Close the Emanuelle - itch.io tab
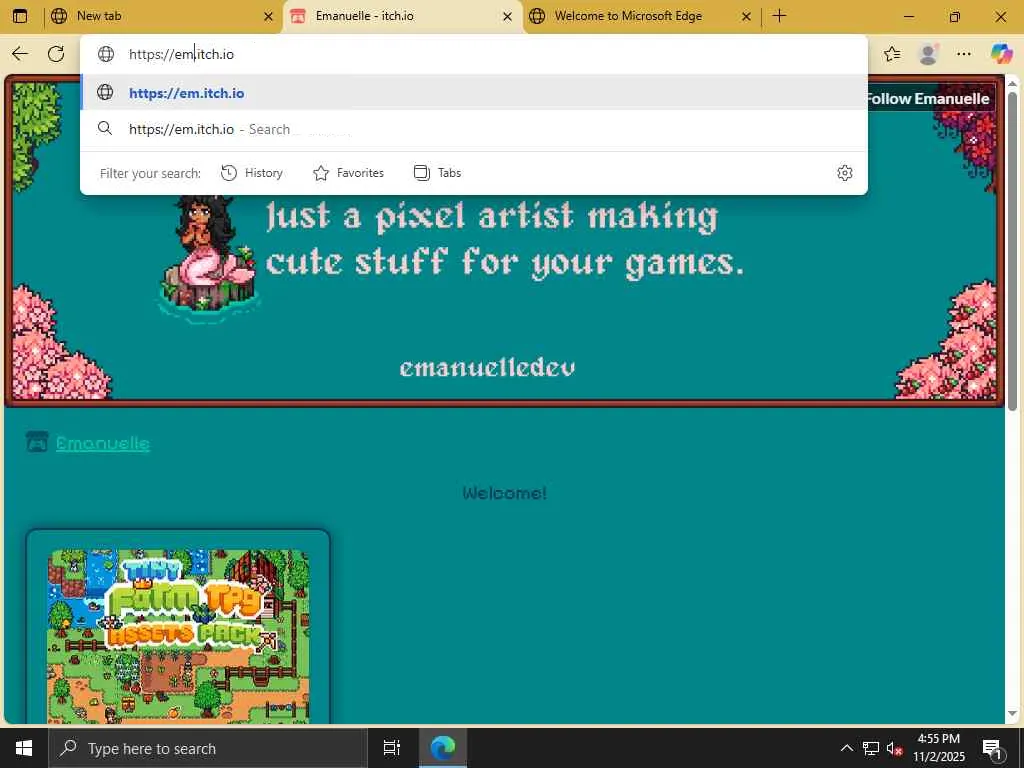This screenshot has width=1024, height=768. pyautogui.click(x=507, y=16)
